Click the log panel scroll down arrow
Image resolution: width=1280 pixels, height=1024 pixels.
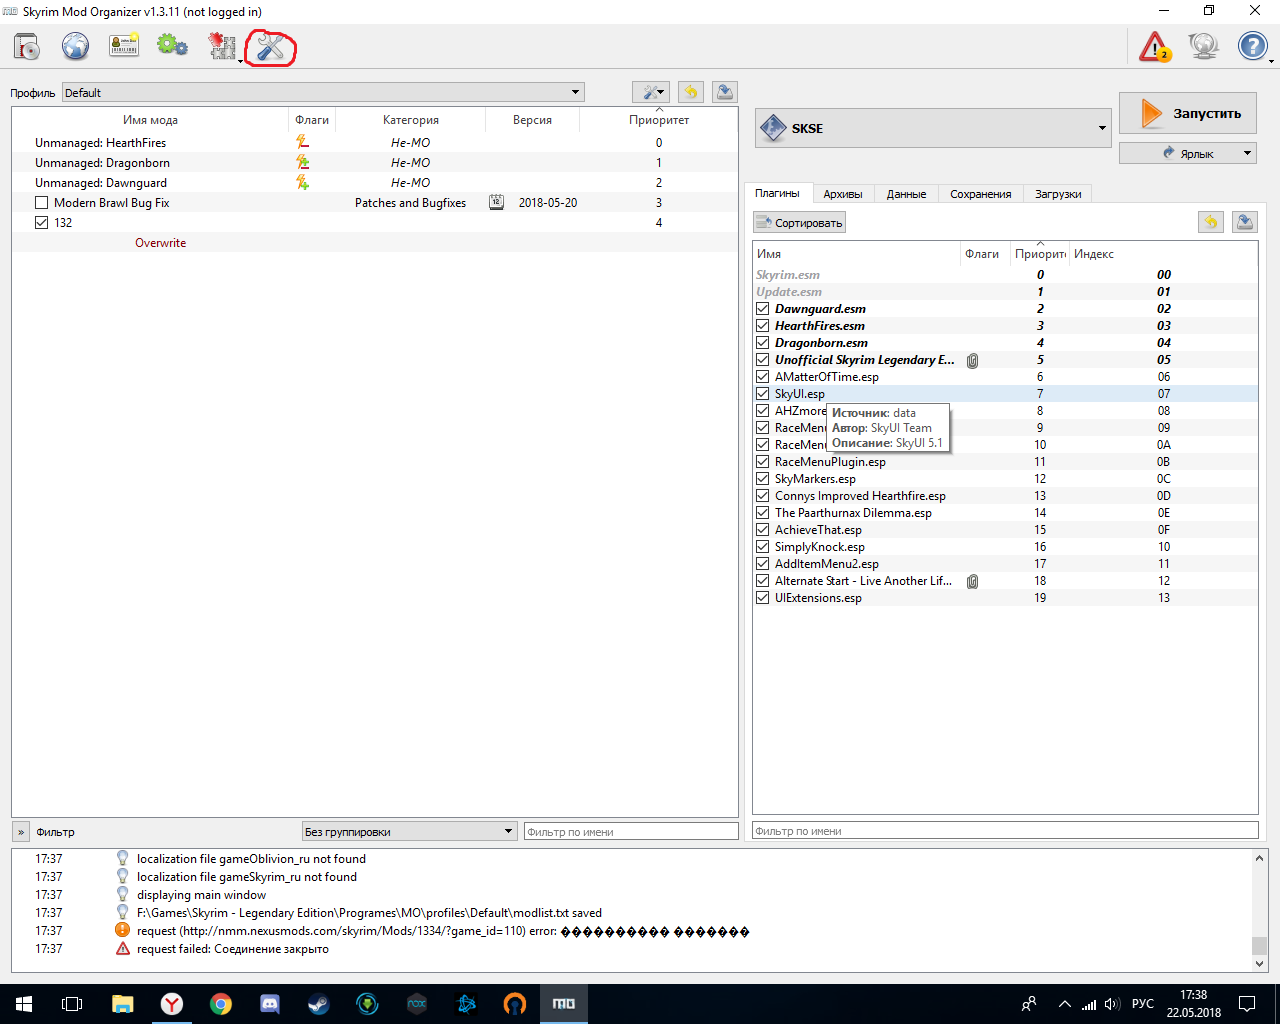[1259, 964]
